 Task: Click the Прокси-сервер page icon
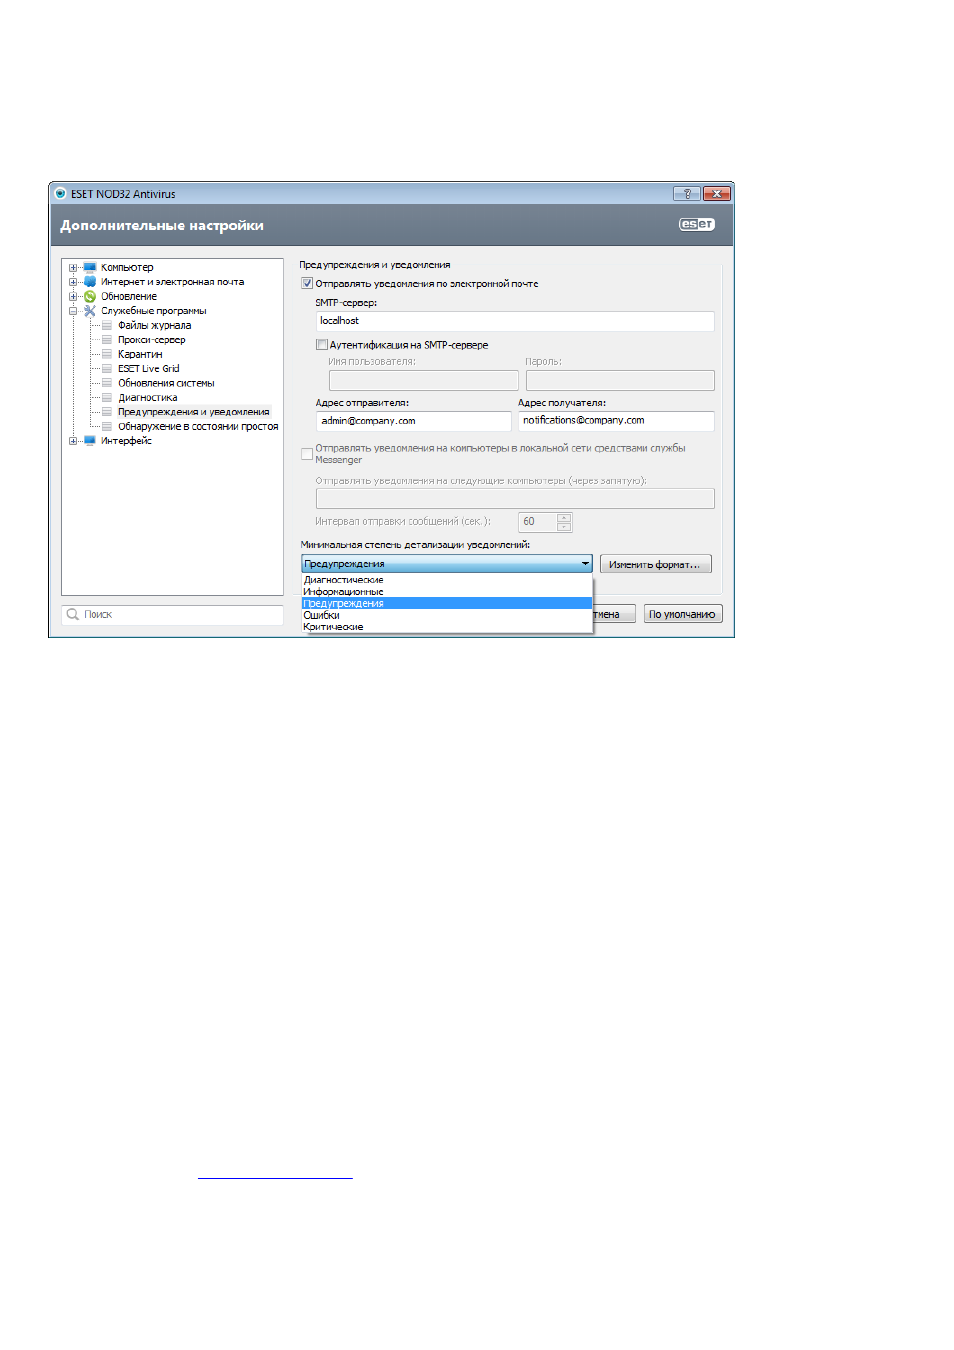107,340
